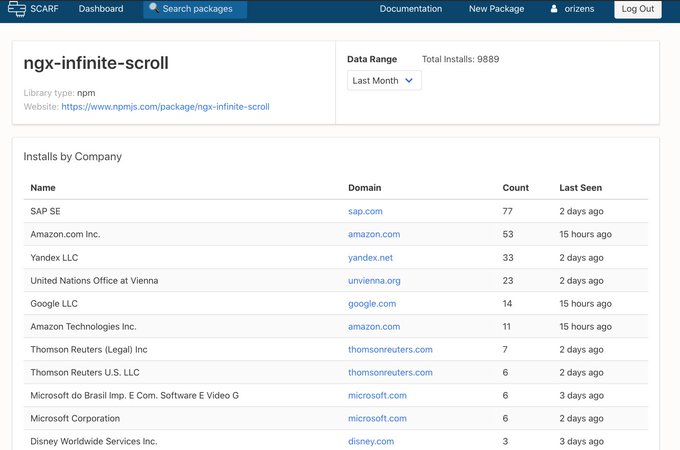
Task: Open thomsonreuters.com link for Thomson Reuters U.S. LLC
Action: point(390,372)
